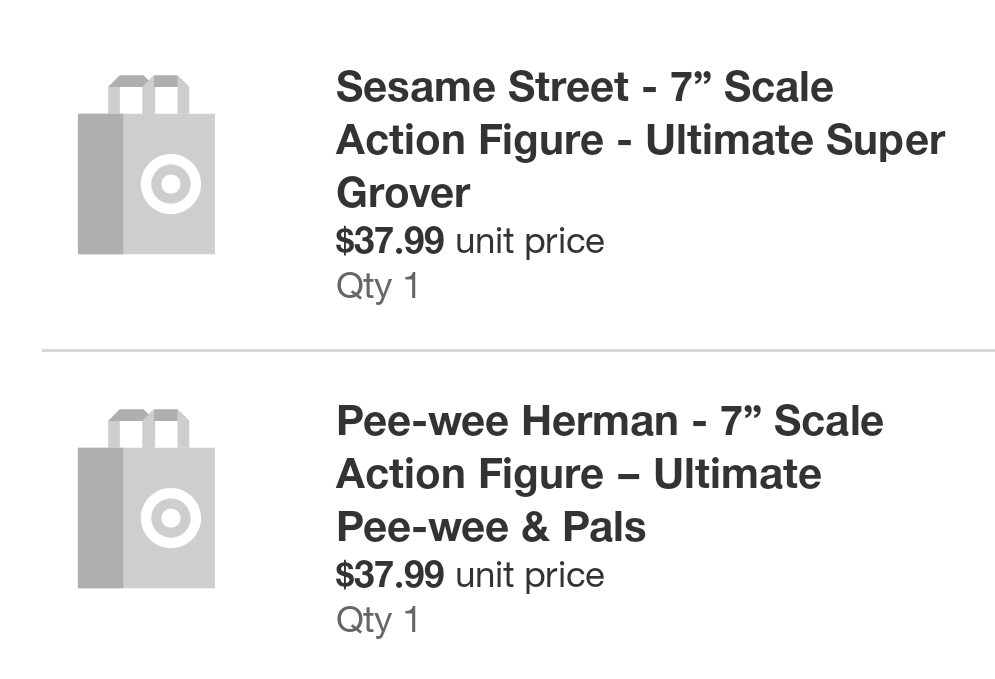Click dark side panel of Pee-wee's bag
The image size is (995, 679).
tap(100, 518)
